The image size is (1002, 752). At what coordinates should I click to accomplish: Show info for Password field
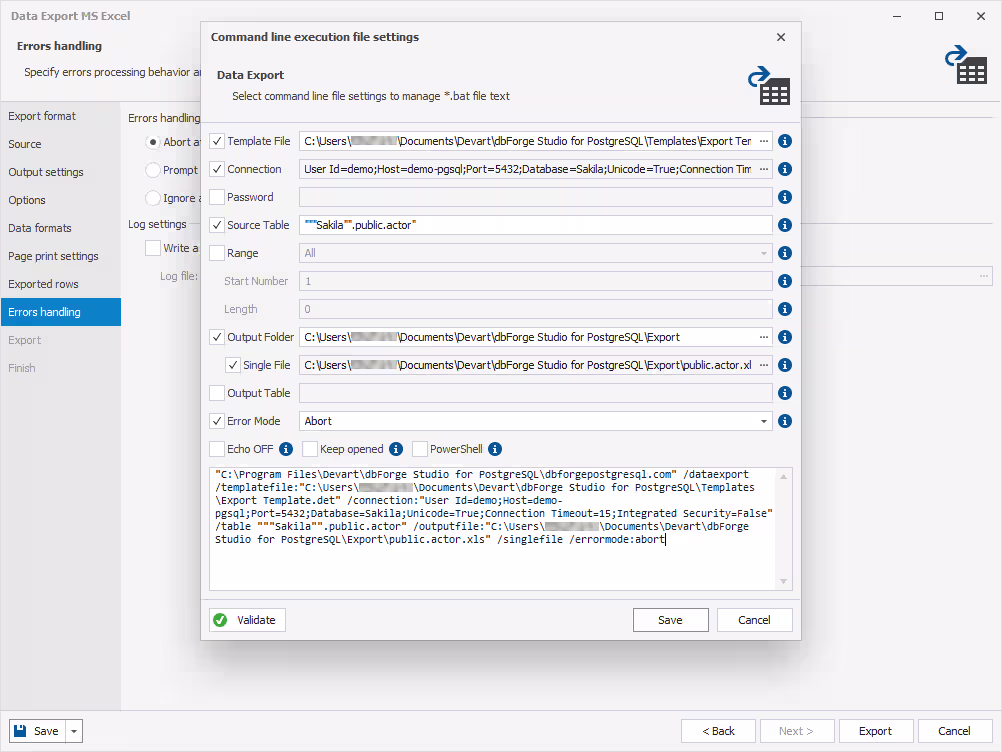coord(785,197)
